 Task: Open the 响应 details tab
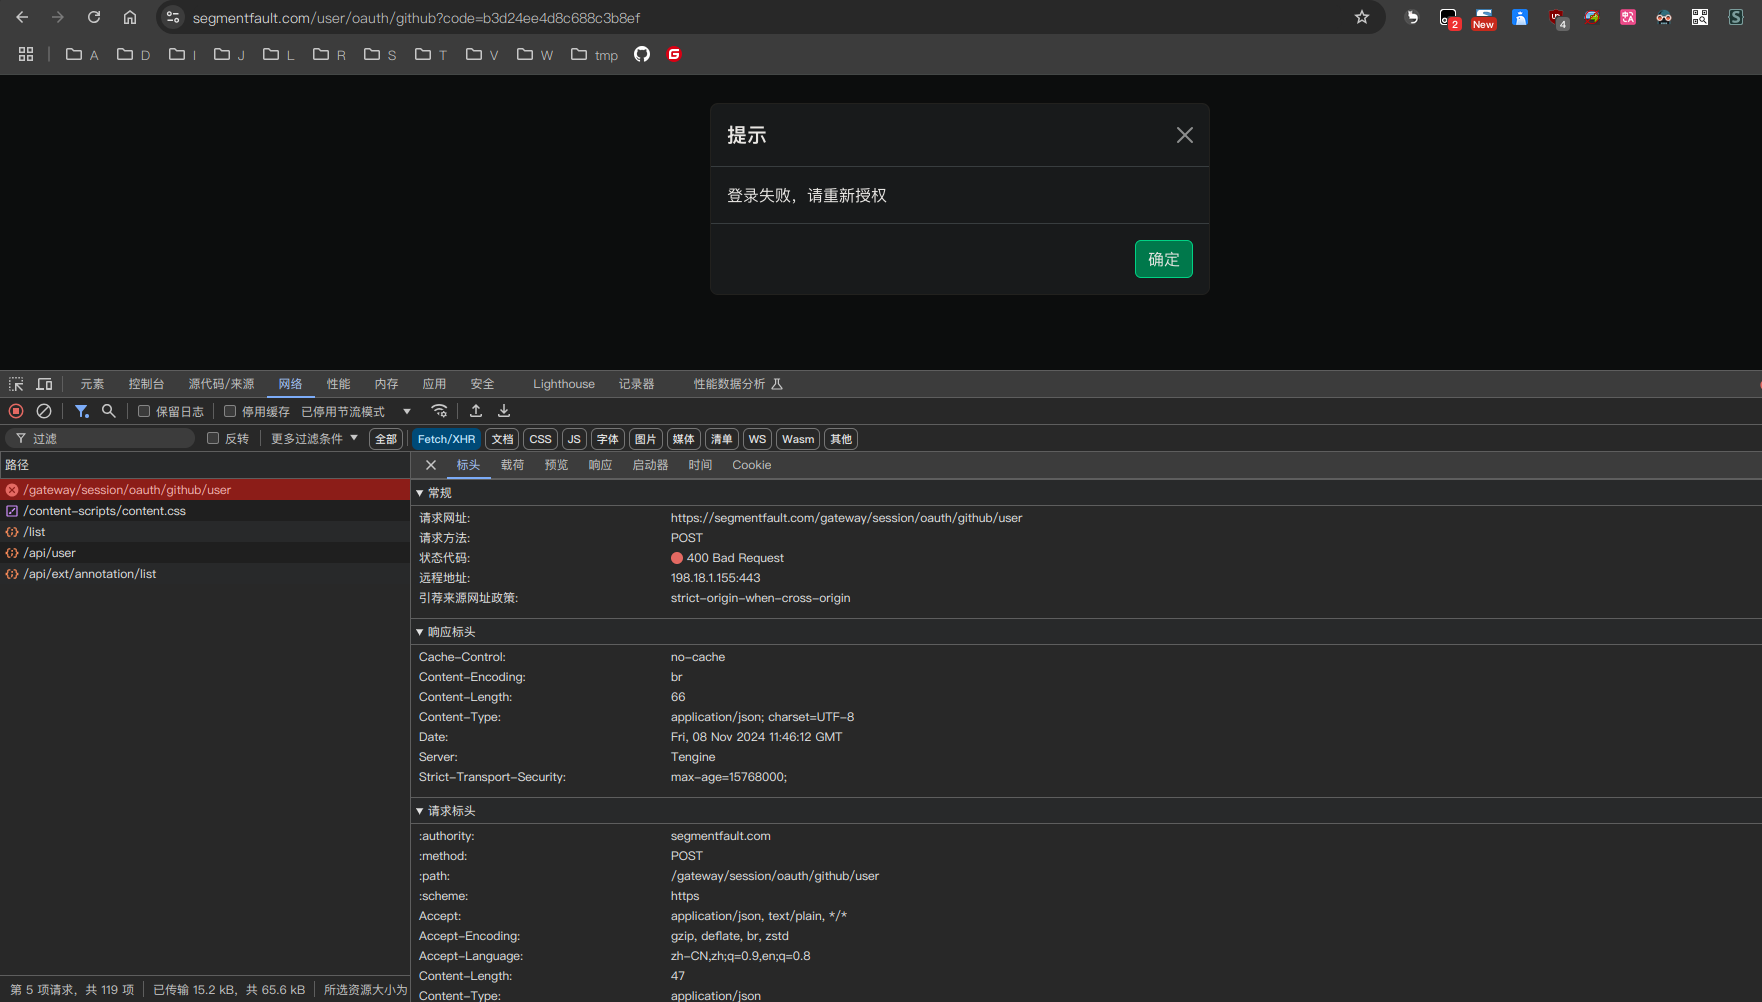coord(600,465)
